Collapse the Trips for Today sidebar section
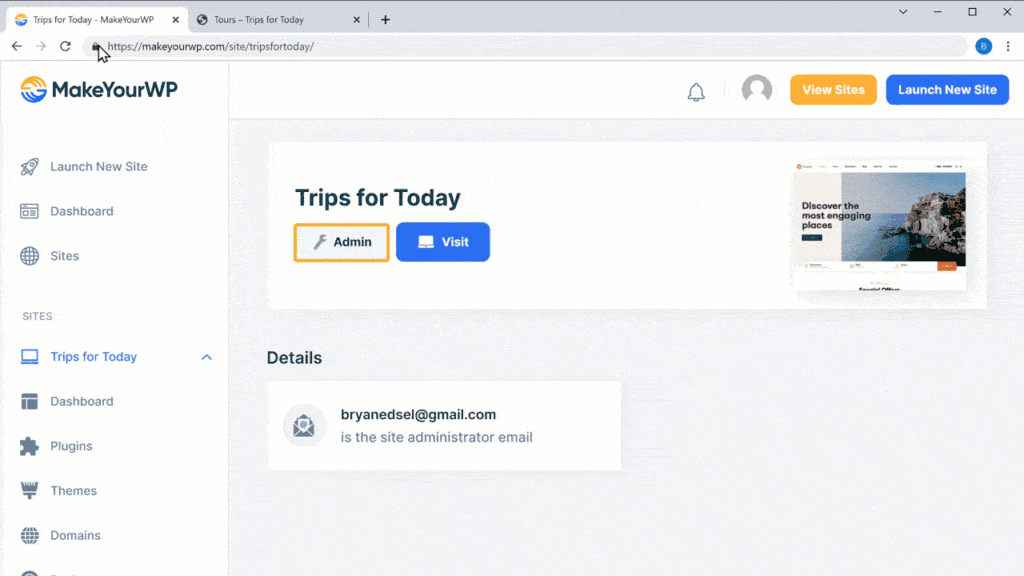The image size is (1024, 576). (x=207, y=357)
